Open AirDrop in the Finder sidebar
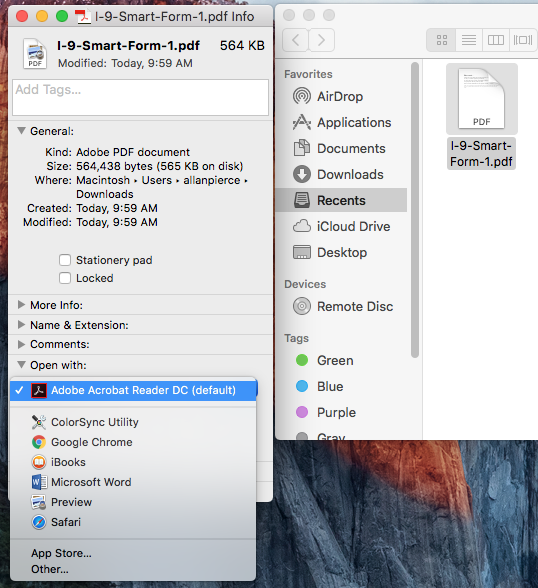Screen dimensions: 538x588 (341, 97)
